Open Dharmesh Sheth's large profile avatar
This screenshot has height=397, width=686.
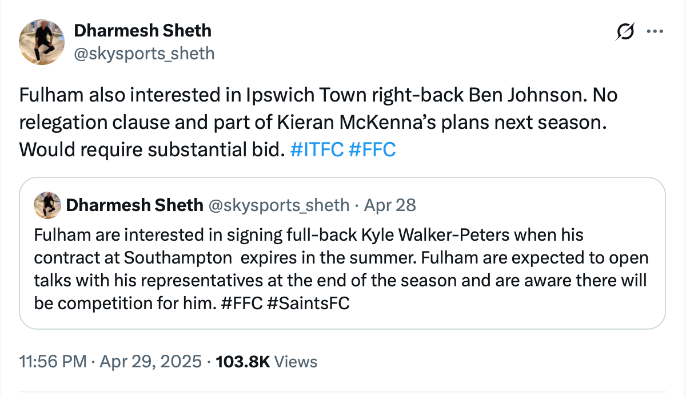click(x=42, y=42)
